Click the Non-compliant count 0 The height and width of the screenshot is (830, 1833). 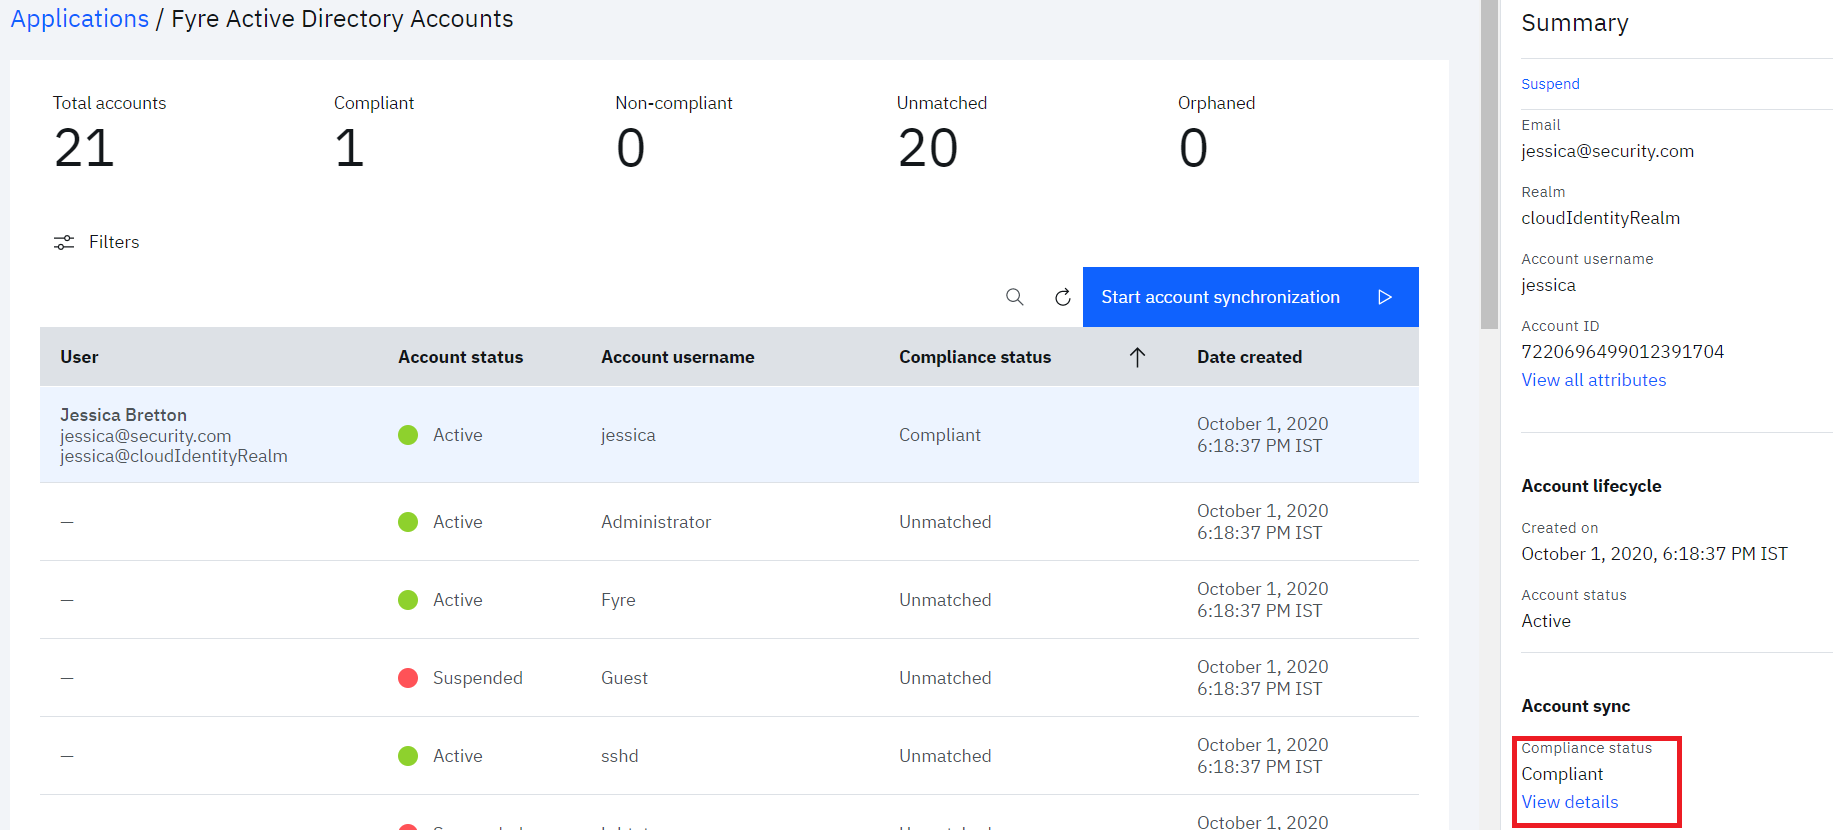pyautogui.click(x=631, y=148)
